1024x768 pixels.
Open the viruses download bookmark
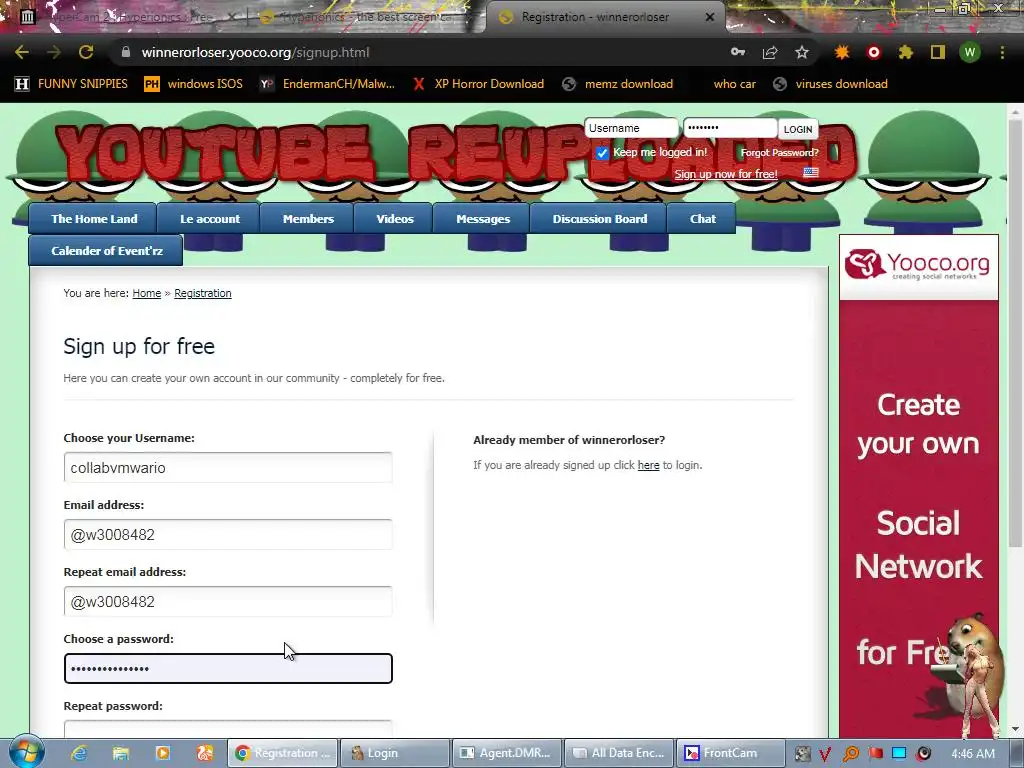tap(830, 84)
